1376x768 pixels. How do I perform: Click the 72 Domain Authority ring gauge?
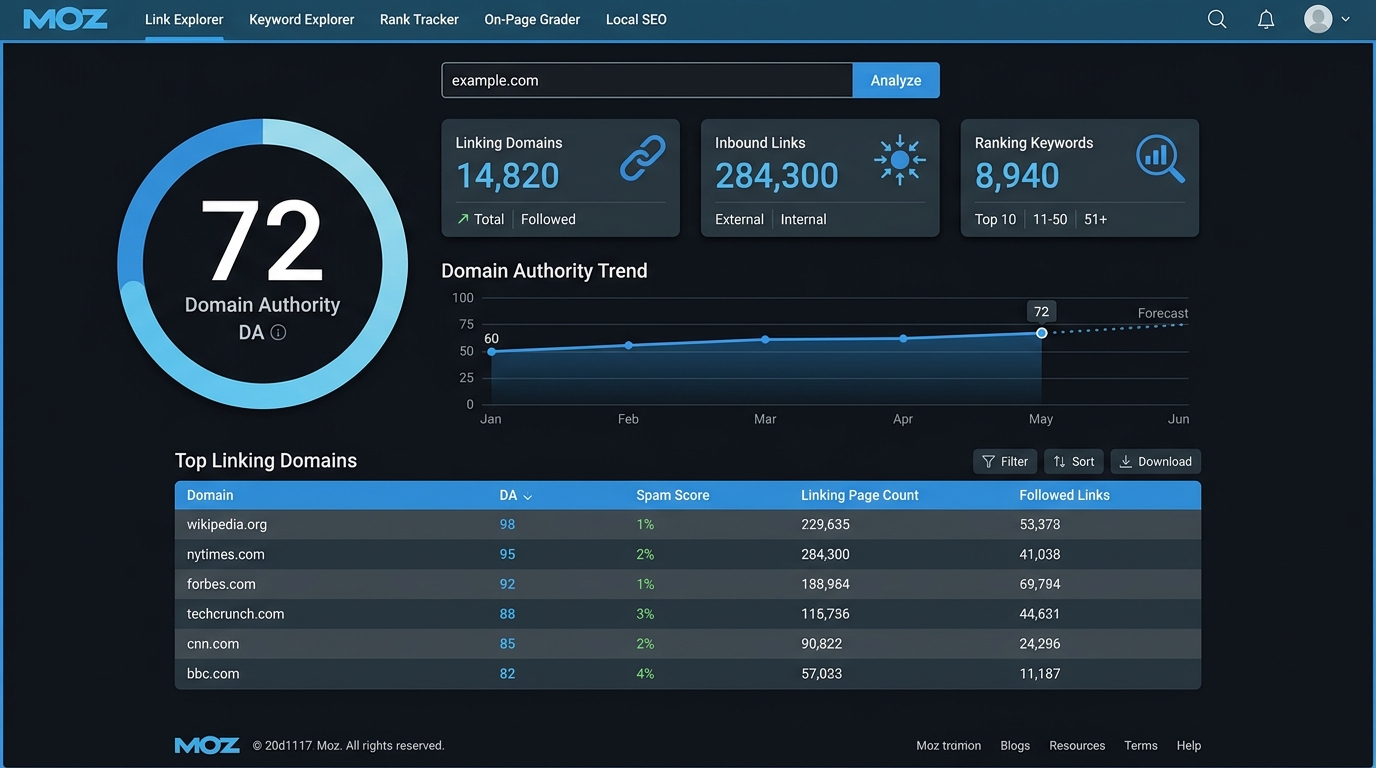tap(263, 264)
